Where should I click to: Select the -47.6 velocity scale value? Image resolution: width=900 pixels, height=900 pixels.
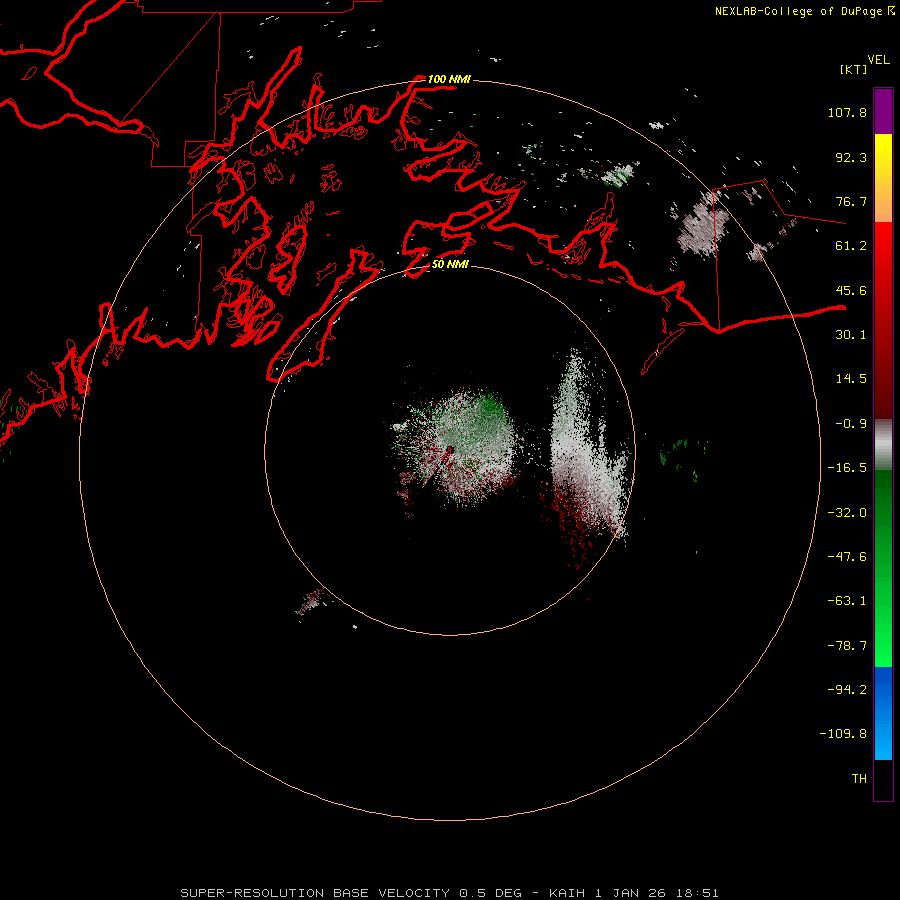(x=847, y=557)
